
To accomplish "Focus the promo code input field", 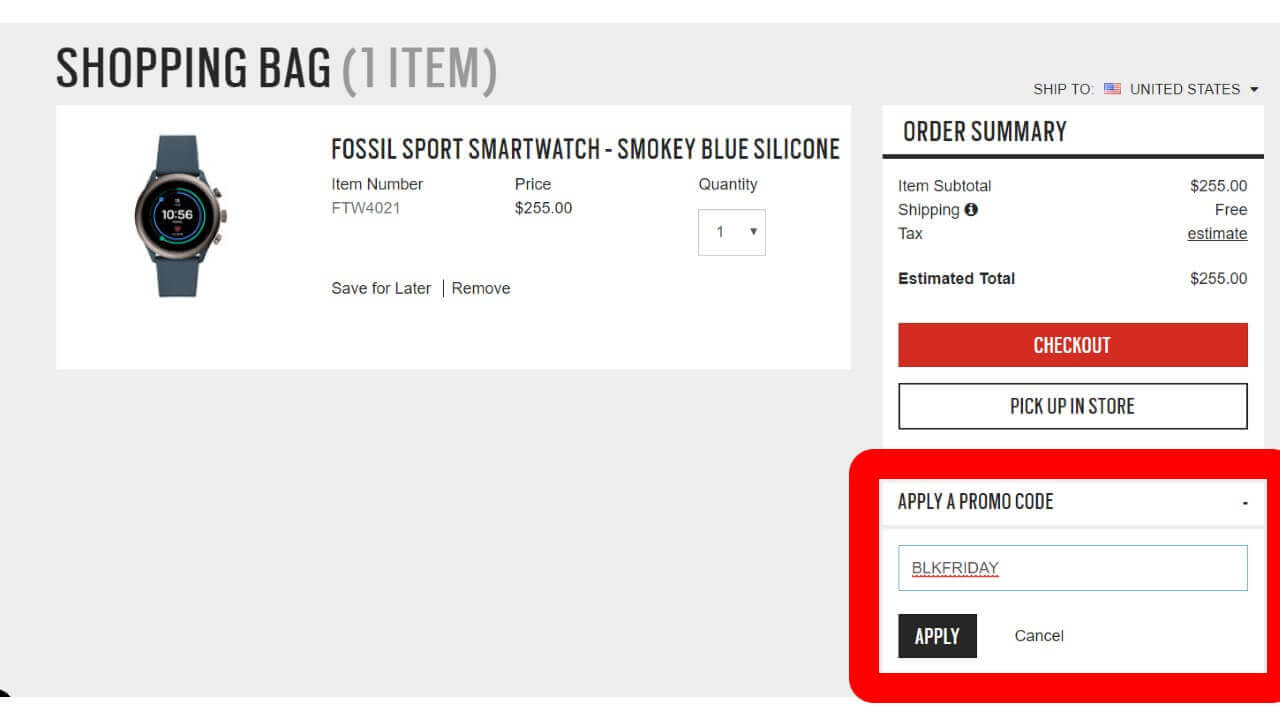I will [1072, 568].
